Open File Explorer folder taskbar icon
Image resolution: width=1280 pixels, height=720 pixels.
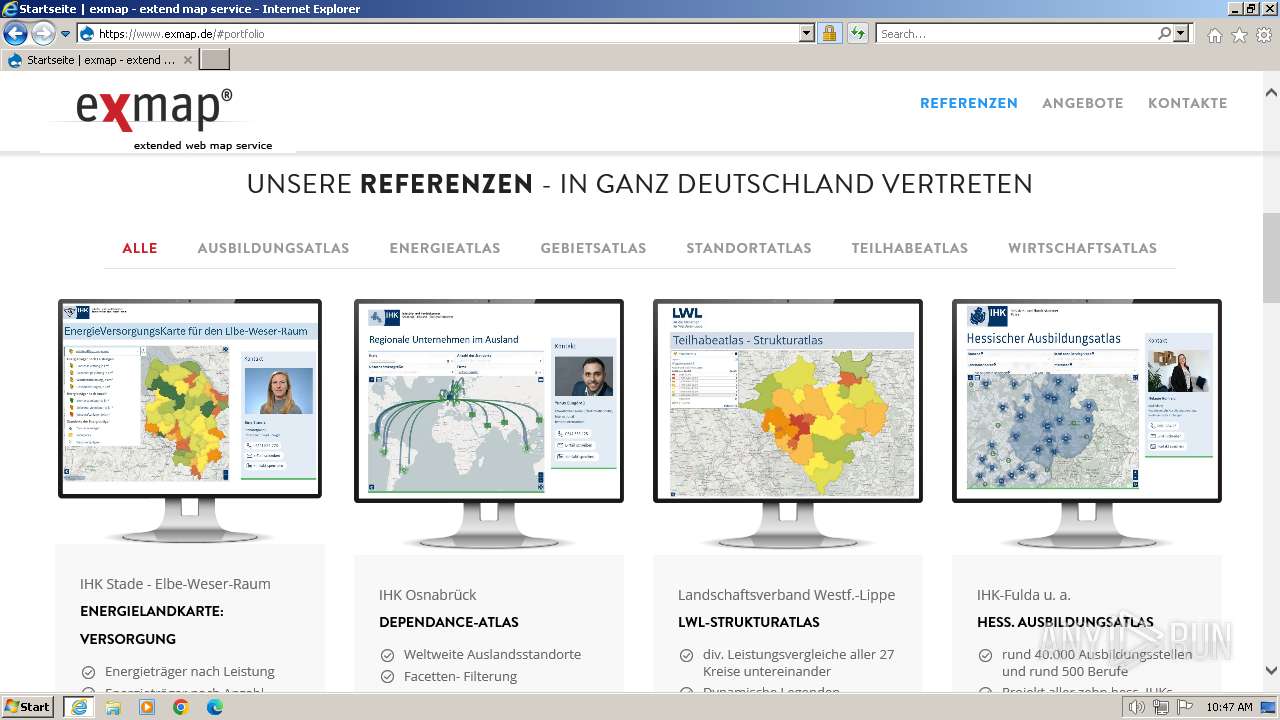[x=113, y=707]
